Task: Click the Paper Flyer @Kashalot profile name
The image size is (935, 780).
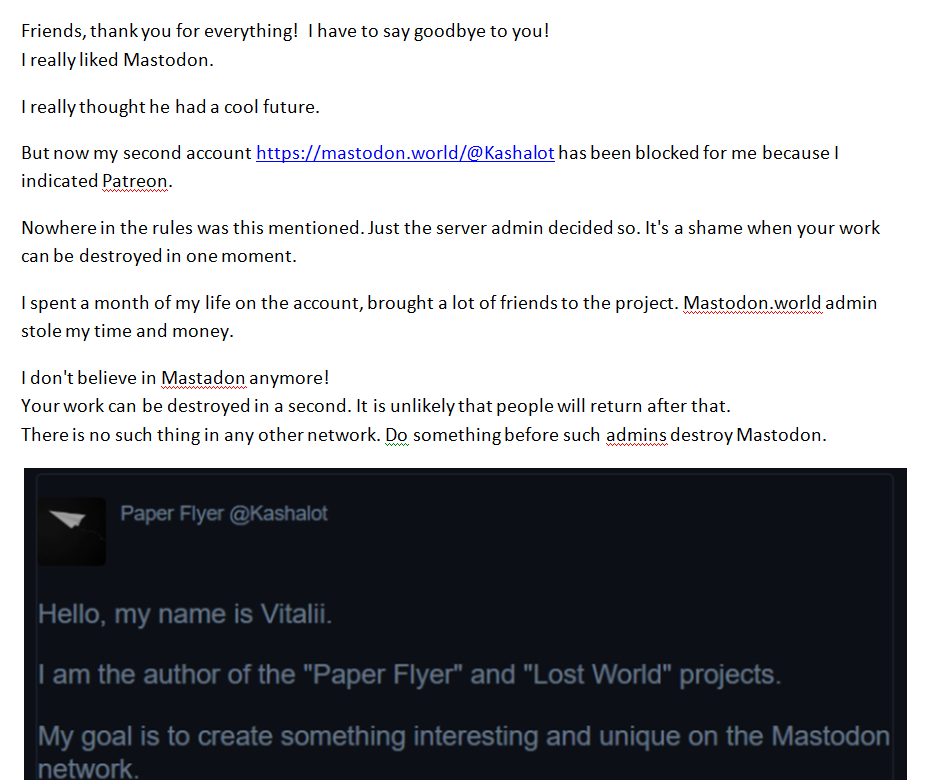Action: tap(224, 513)
